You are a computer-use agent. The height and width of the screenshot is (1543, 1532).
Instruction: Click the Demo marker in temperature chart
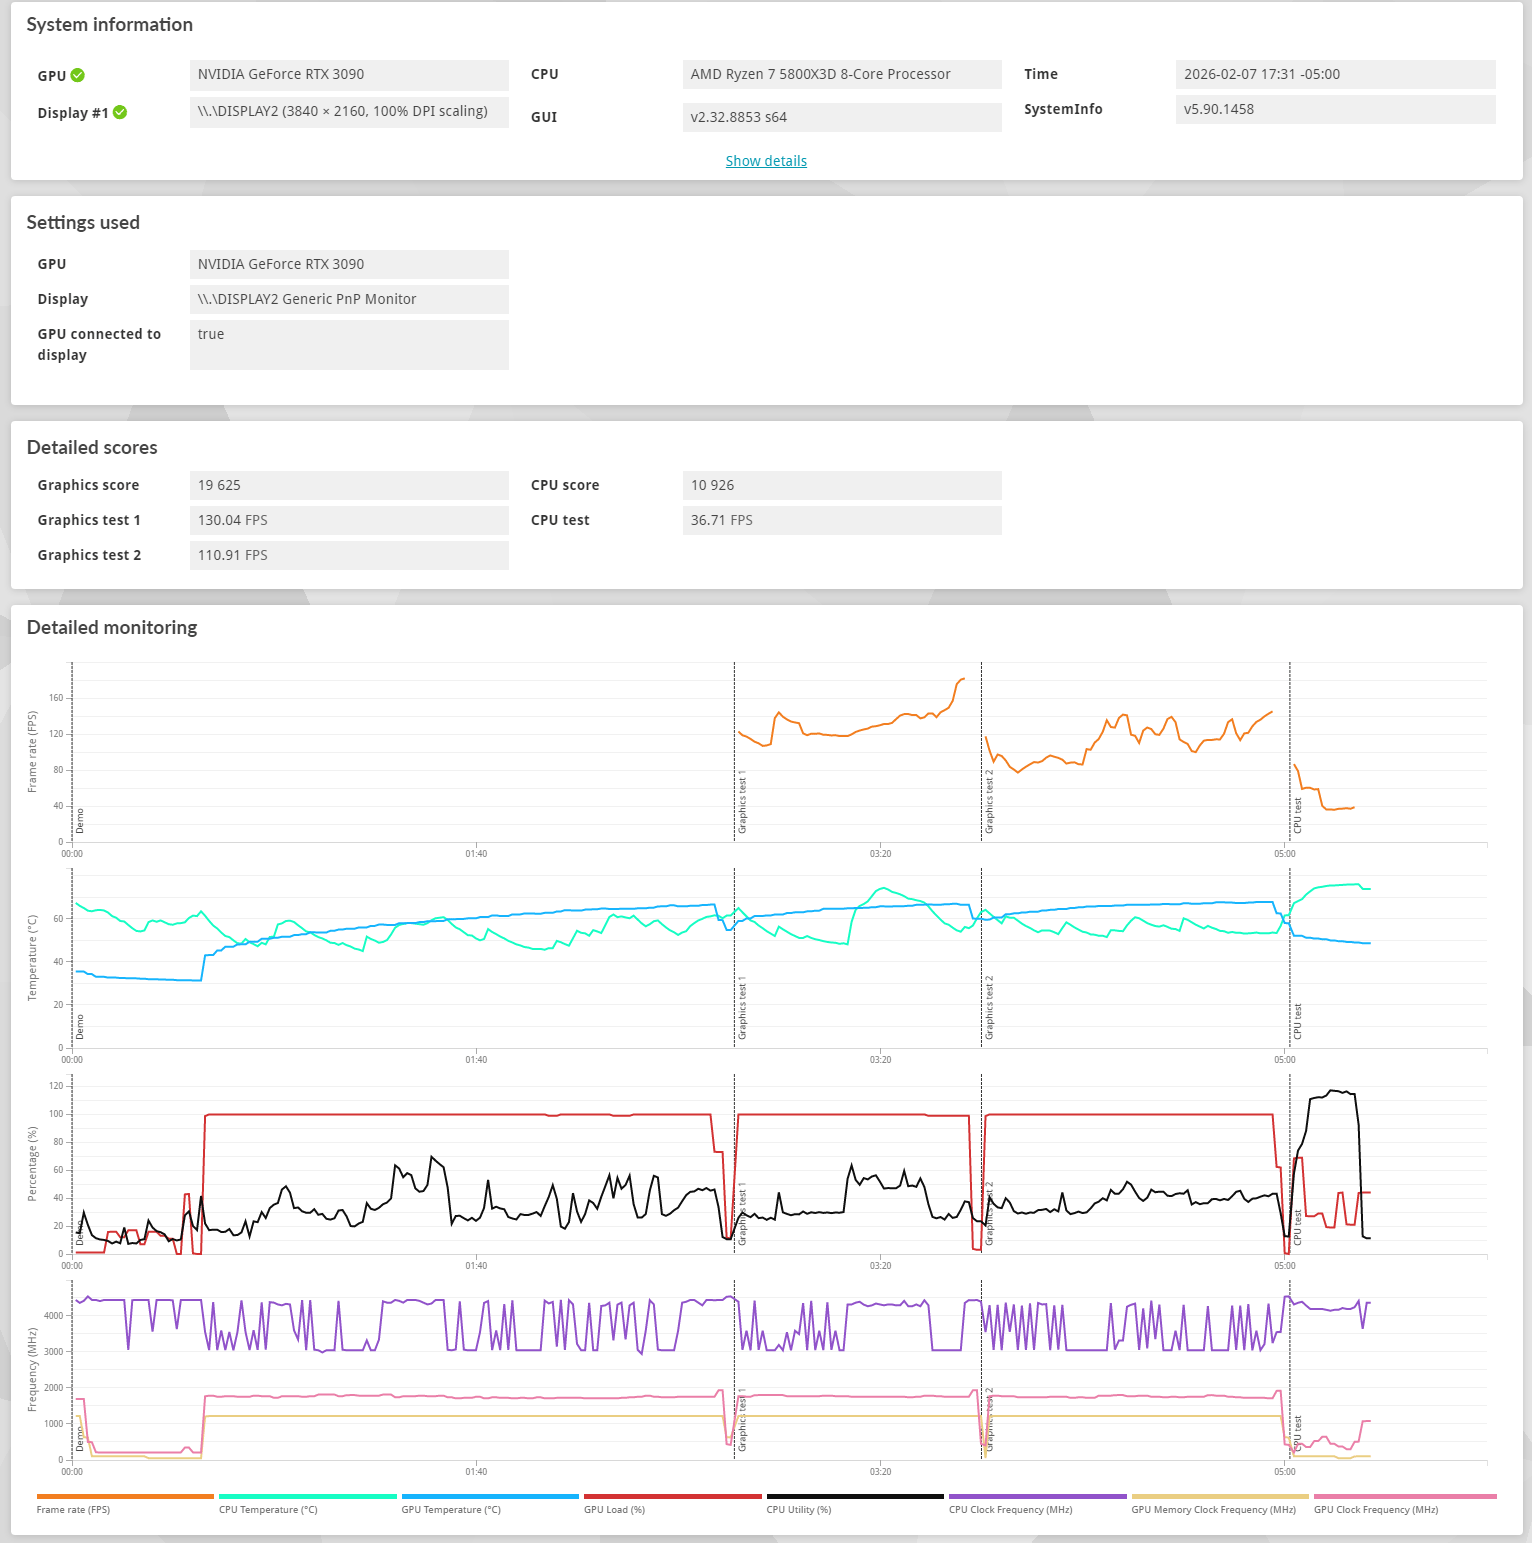pos(80,1027)
